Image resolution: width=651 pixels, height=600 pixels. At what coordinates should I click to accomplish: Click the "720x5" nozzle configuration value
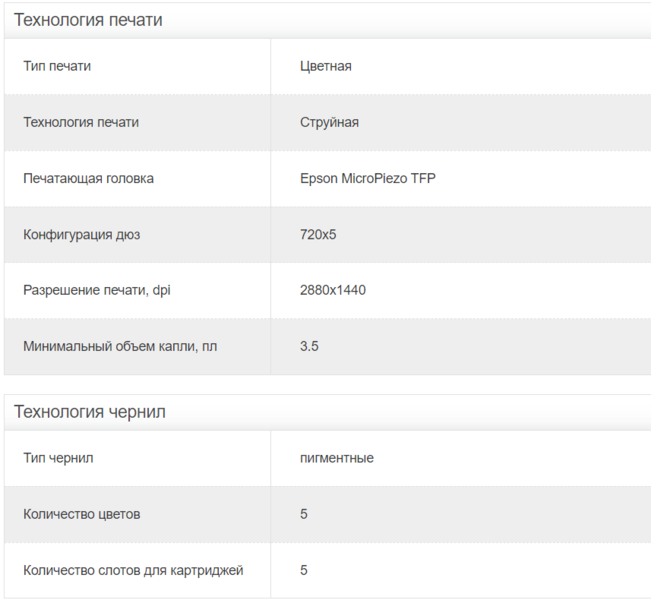(319, 234)
